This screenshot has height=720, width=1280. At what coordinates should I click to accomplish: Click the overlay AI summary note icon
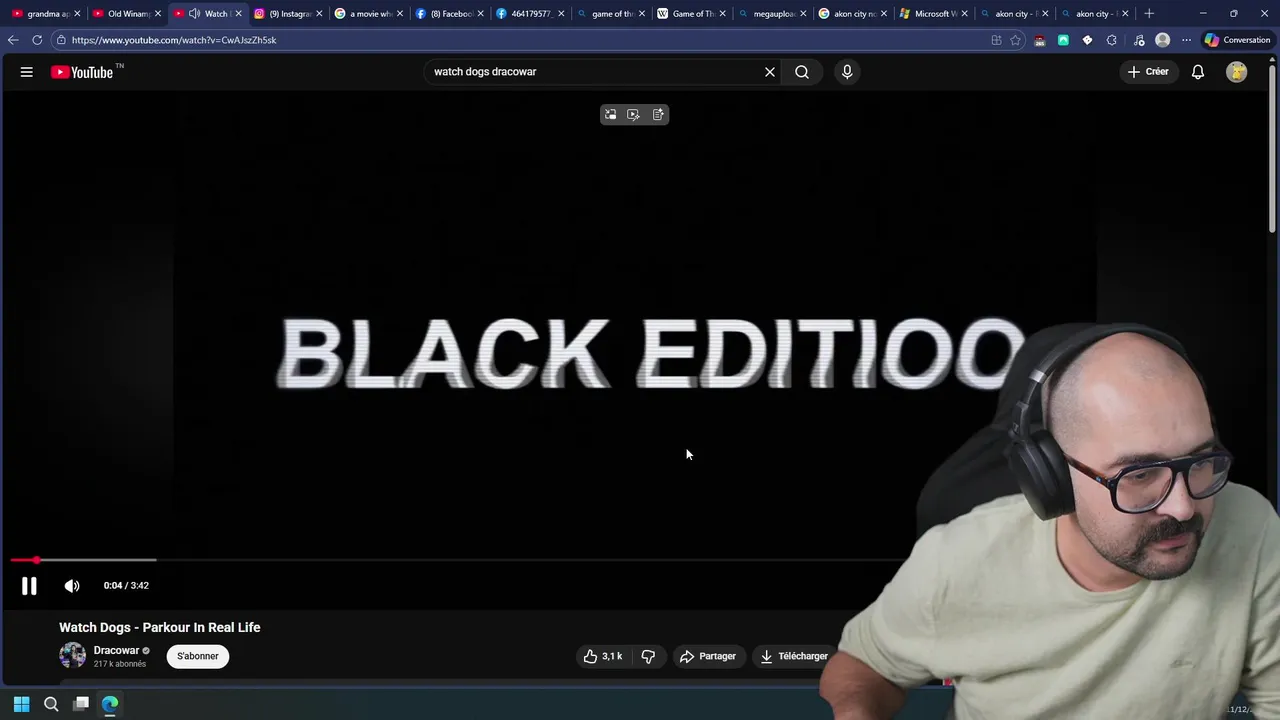click(x=658, y=115)
